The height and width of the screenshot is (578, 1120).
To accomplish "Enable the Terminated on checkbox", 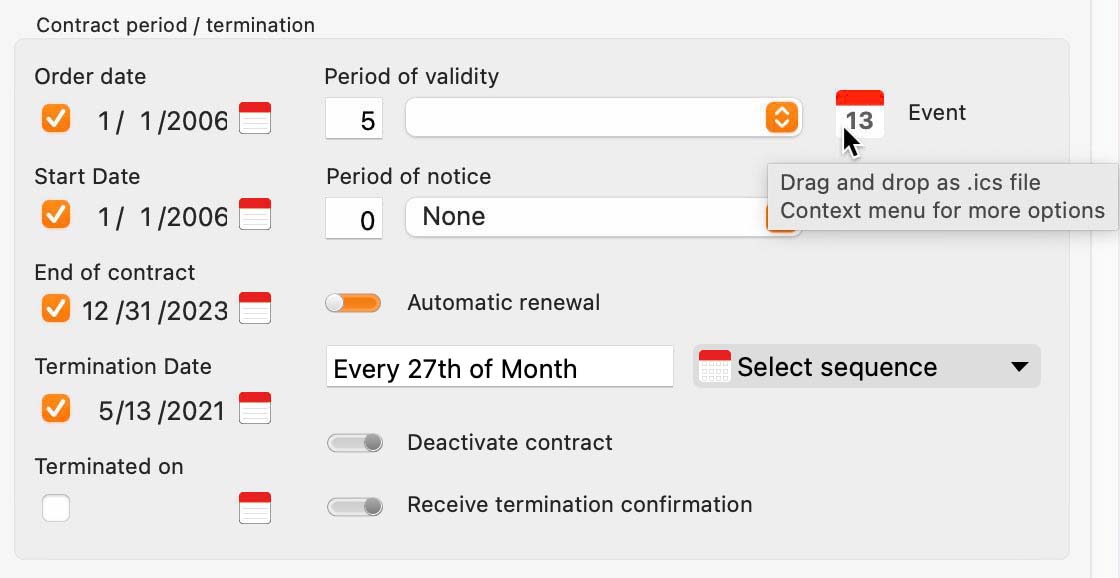I will 56,508.
